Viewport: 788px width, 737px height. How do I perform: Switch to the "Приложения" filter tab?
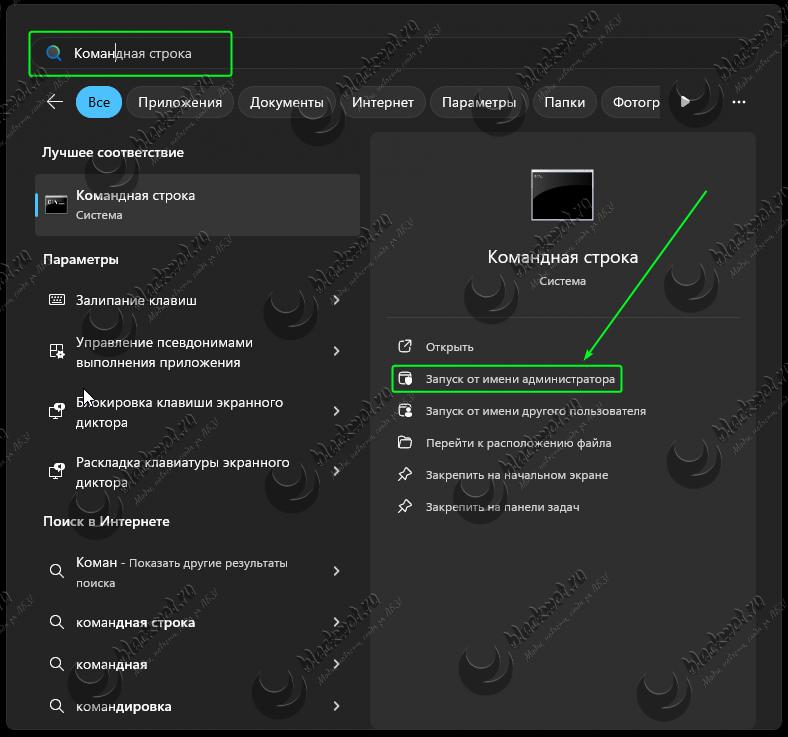[180, 102]
